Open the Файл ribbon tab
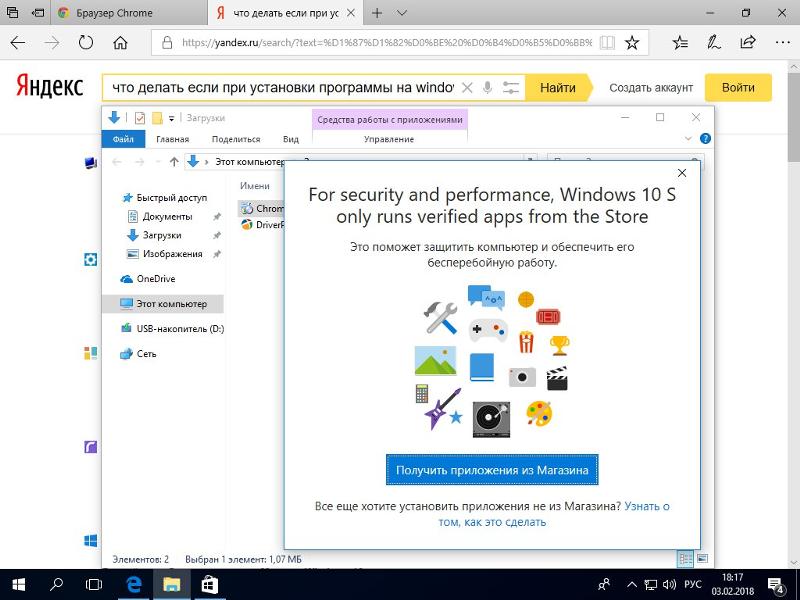This screenshot has width=800, height=600. tap(123, 139)
